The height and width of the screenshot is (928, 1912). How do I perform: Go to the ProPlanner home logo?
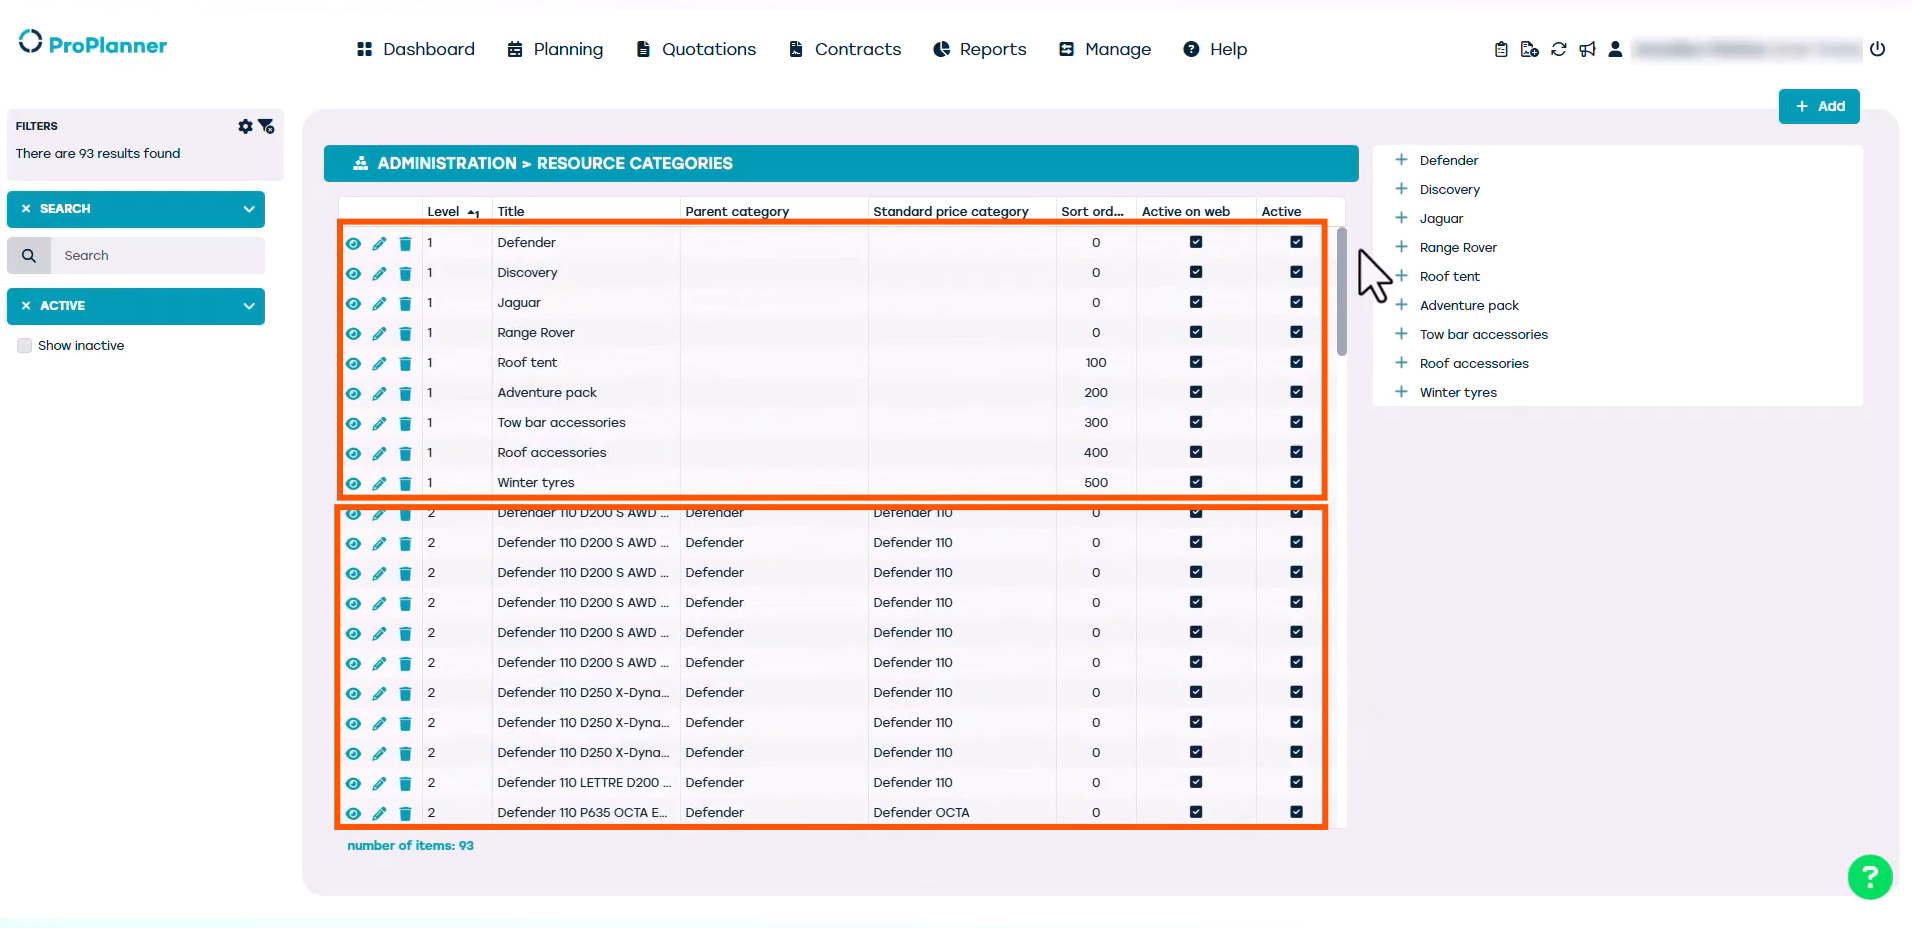(93, 44)
